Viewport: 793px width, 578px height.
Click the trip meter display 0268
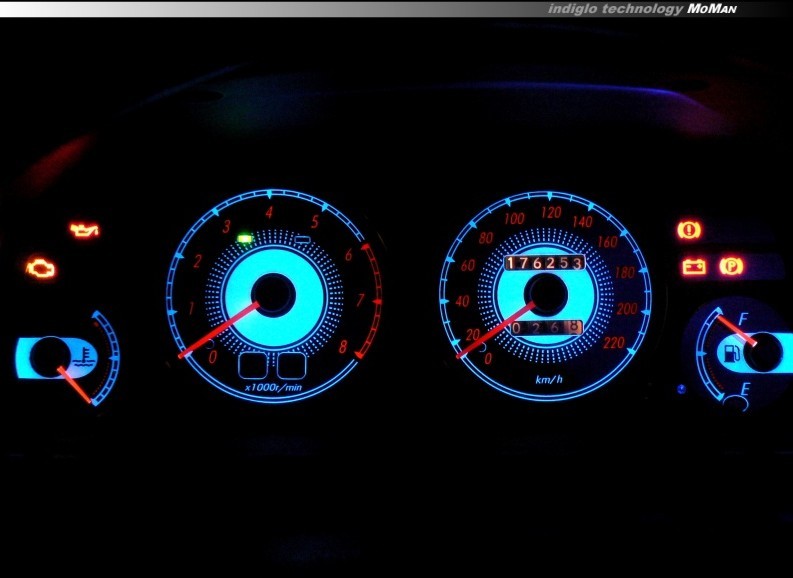pyautogui.click(x=544, y=328)
